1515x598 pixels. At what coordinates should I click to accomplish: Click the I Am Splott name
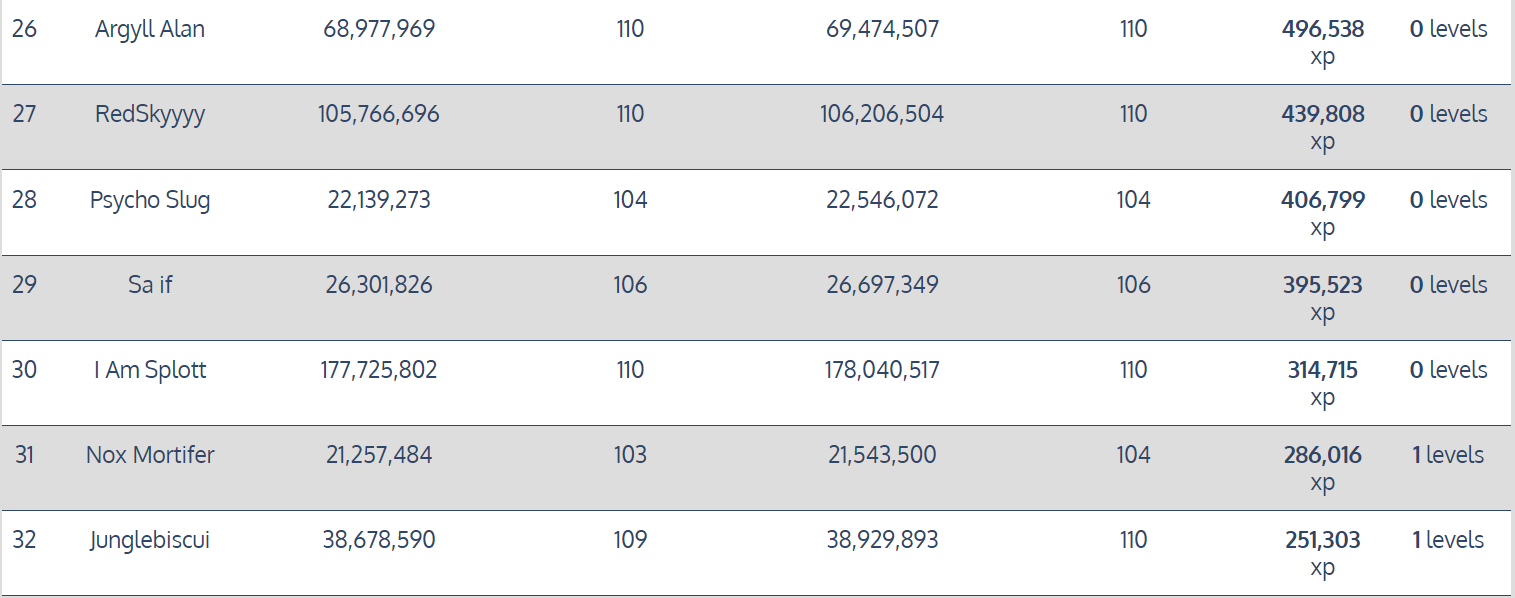point(150,370)
